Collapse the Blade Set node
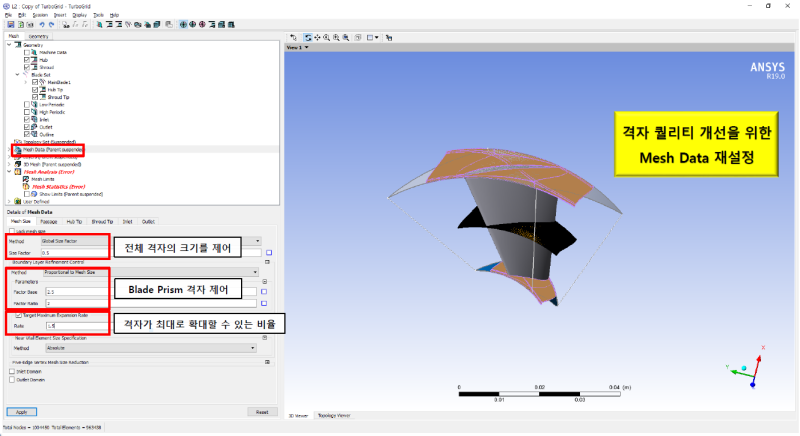Viewport: 800px width, 436px height. (17, 75)
